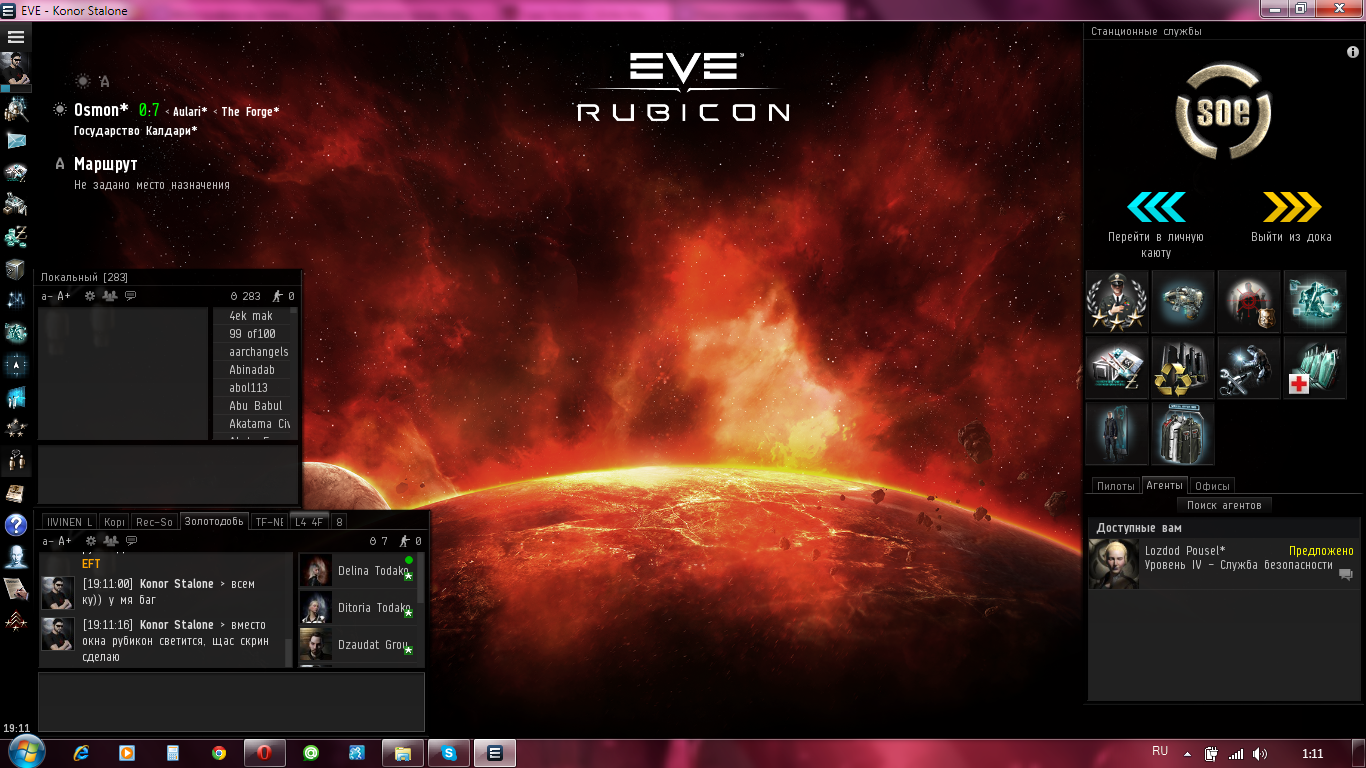Open Золотодобь channel settings gear icon

pyautogui.click(x=90, y=541)
